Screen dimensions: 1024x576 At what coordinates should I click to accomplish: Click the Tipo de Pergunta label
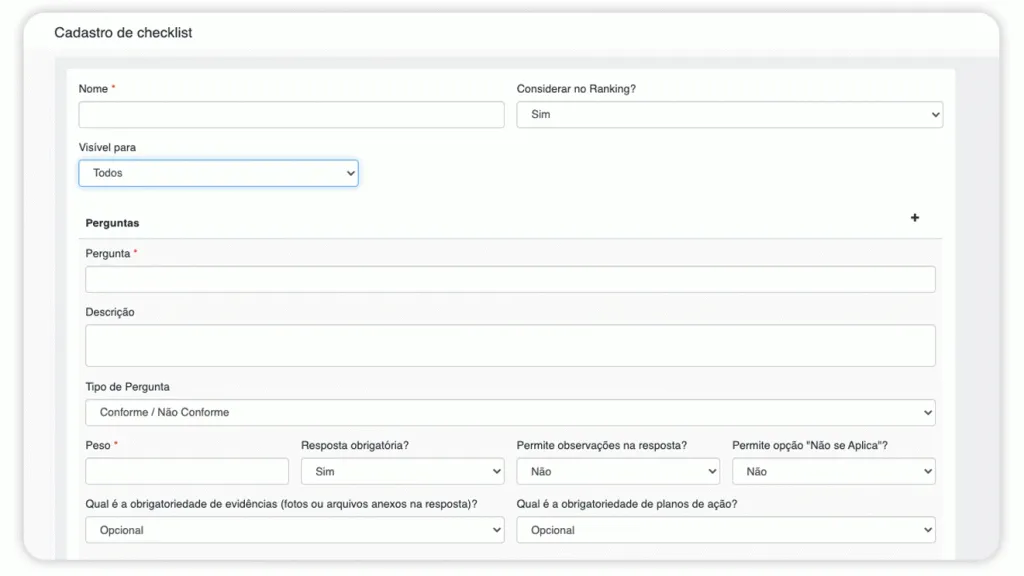pos(127,387)
